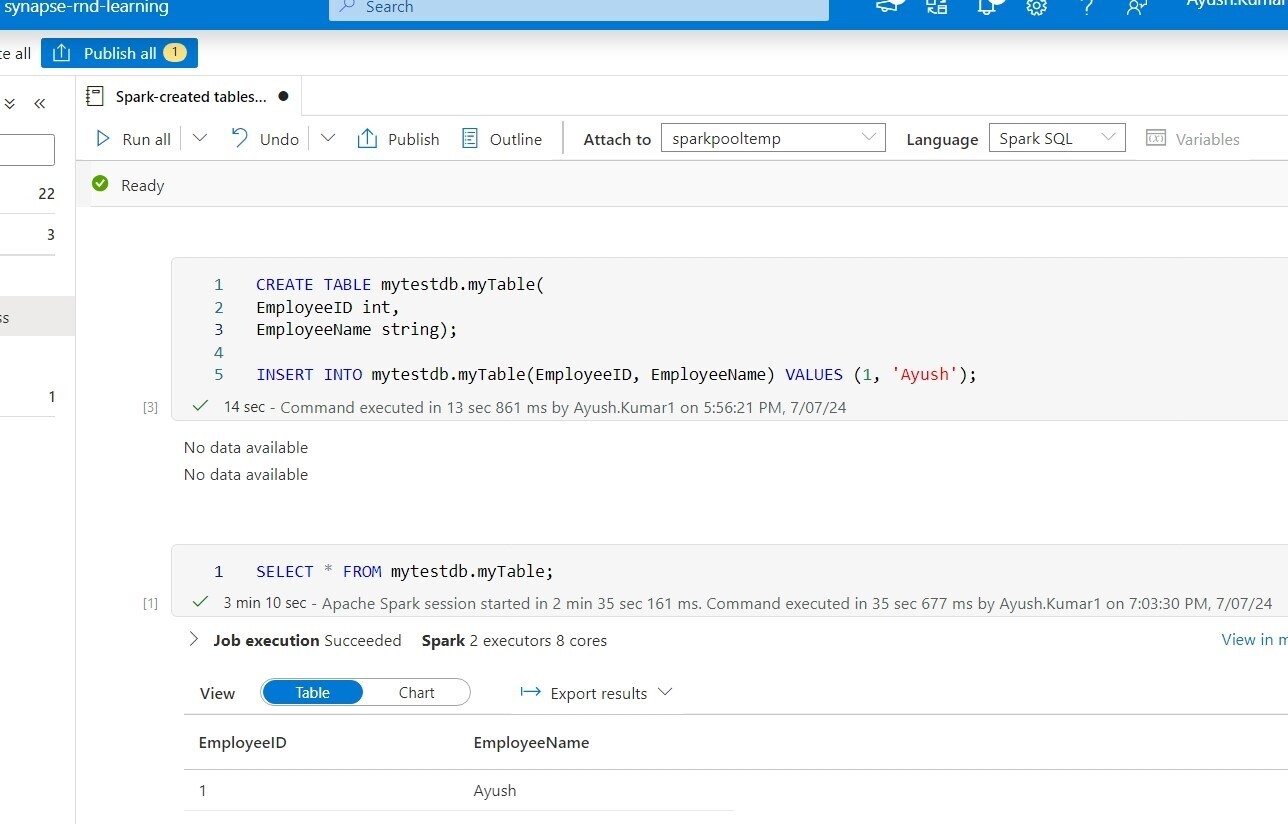Click the Publish all button
The image size is (1288, 824).
click(x=119, y=53)
